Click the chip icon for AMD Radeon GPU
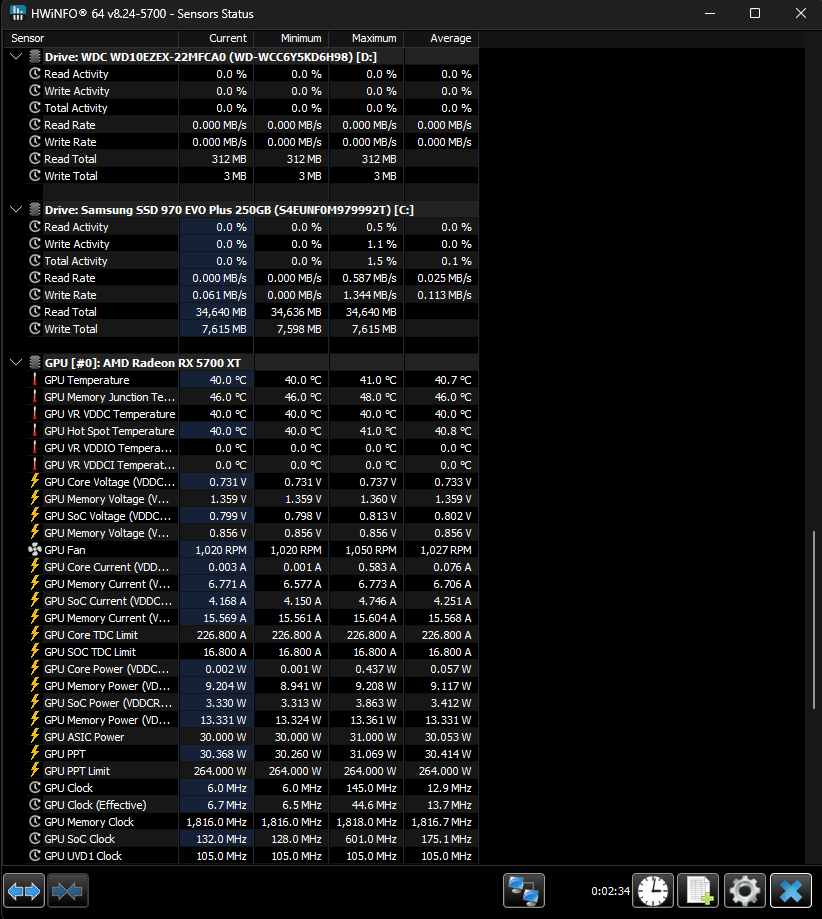822x919 pixels. (35, 362)
